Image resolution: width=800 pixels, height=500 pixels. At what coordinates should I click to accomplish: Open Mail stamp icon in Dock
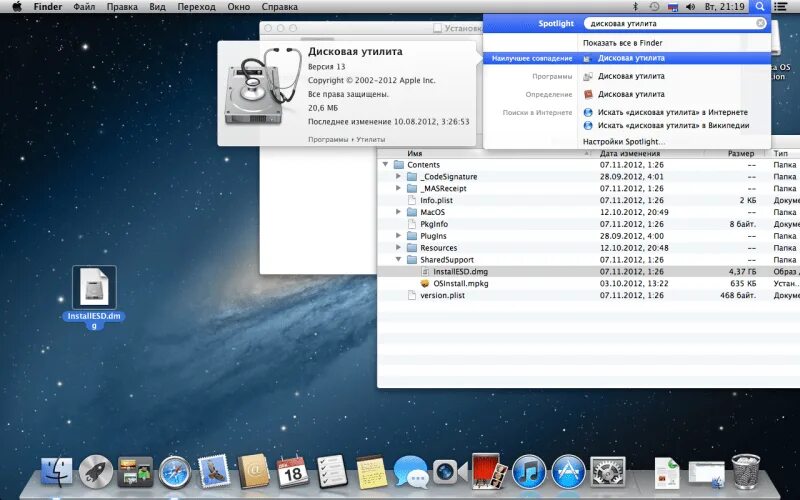[214, 471]
